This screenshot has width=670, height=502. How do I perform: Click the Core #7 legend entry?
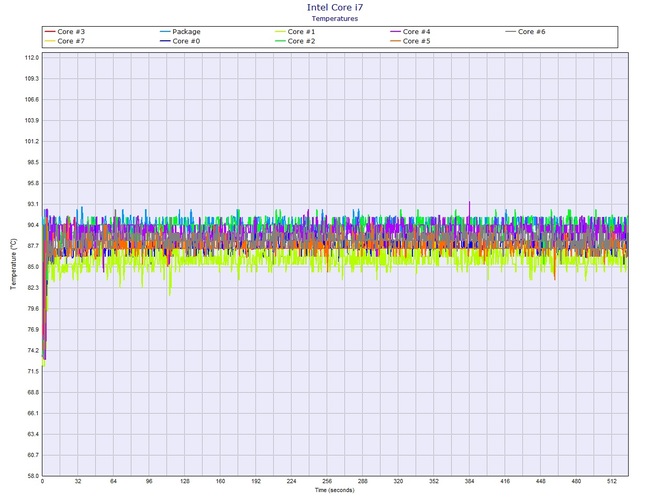pos(65,41)
